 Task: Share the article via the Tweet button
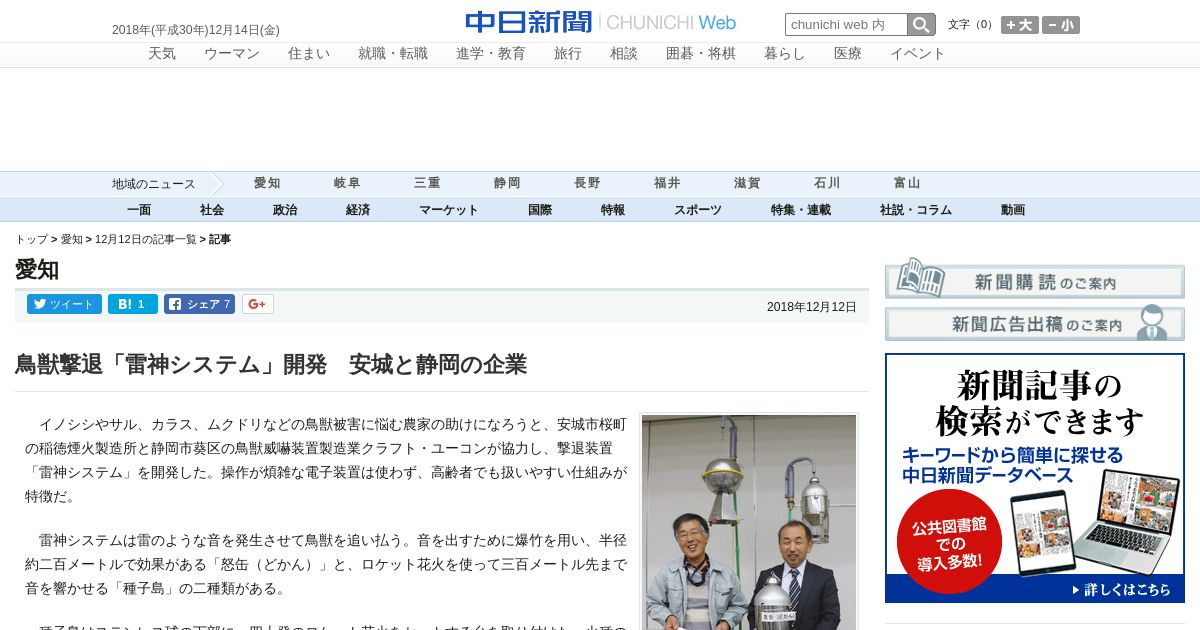(64, 304)
